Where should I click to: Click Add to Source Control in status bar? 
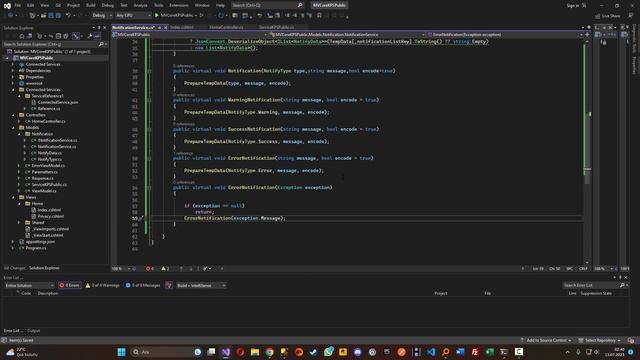[x=547, y=340]
